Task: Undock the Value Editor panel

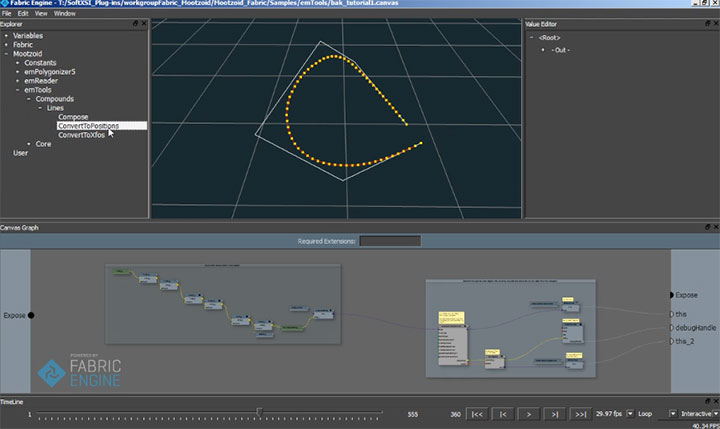Action: pyautogui.click(x=708, y=23)
